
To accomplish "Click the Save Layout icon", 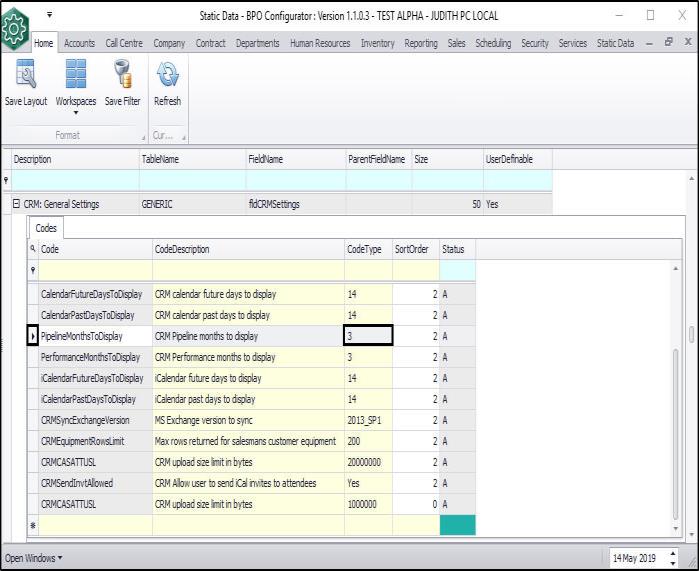I will (x=25, y=76).
